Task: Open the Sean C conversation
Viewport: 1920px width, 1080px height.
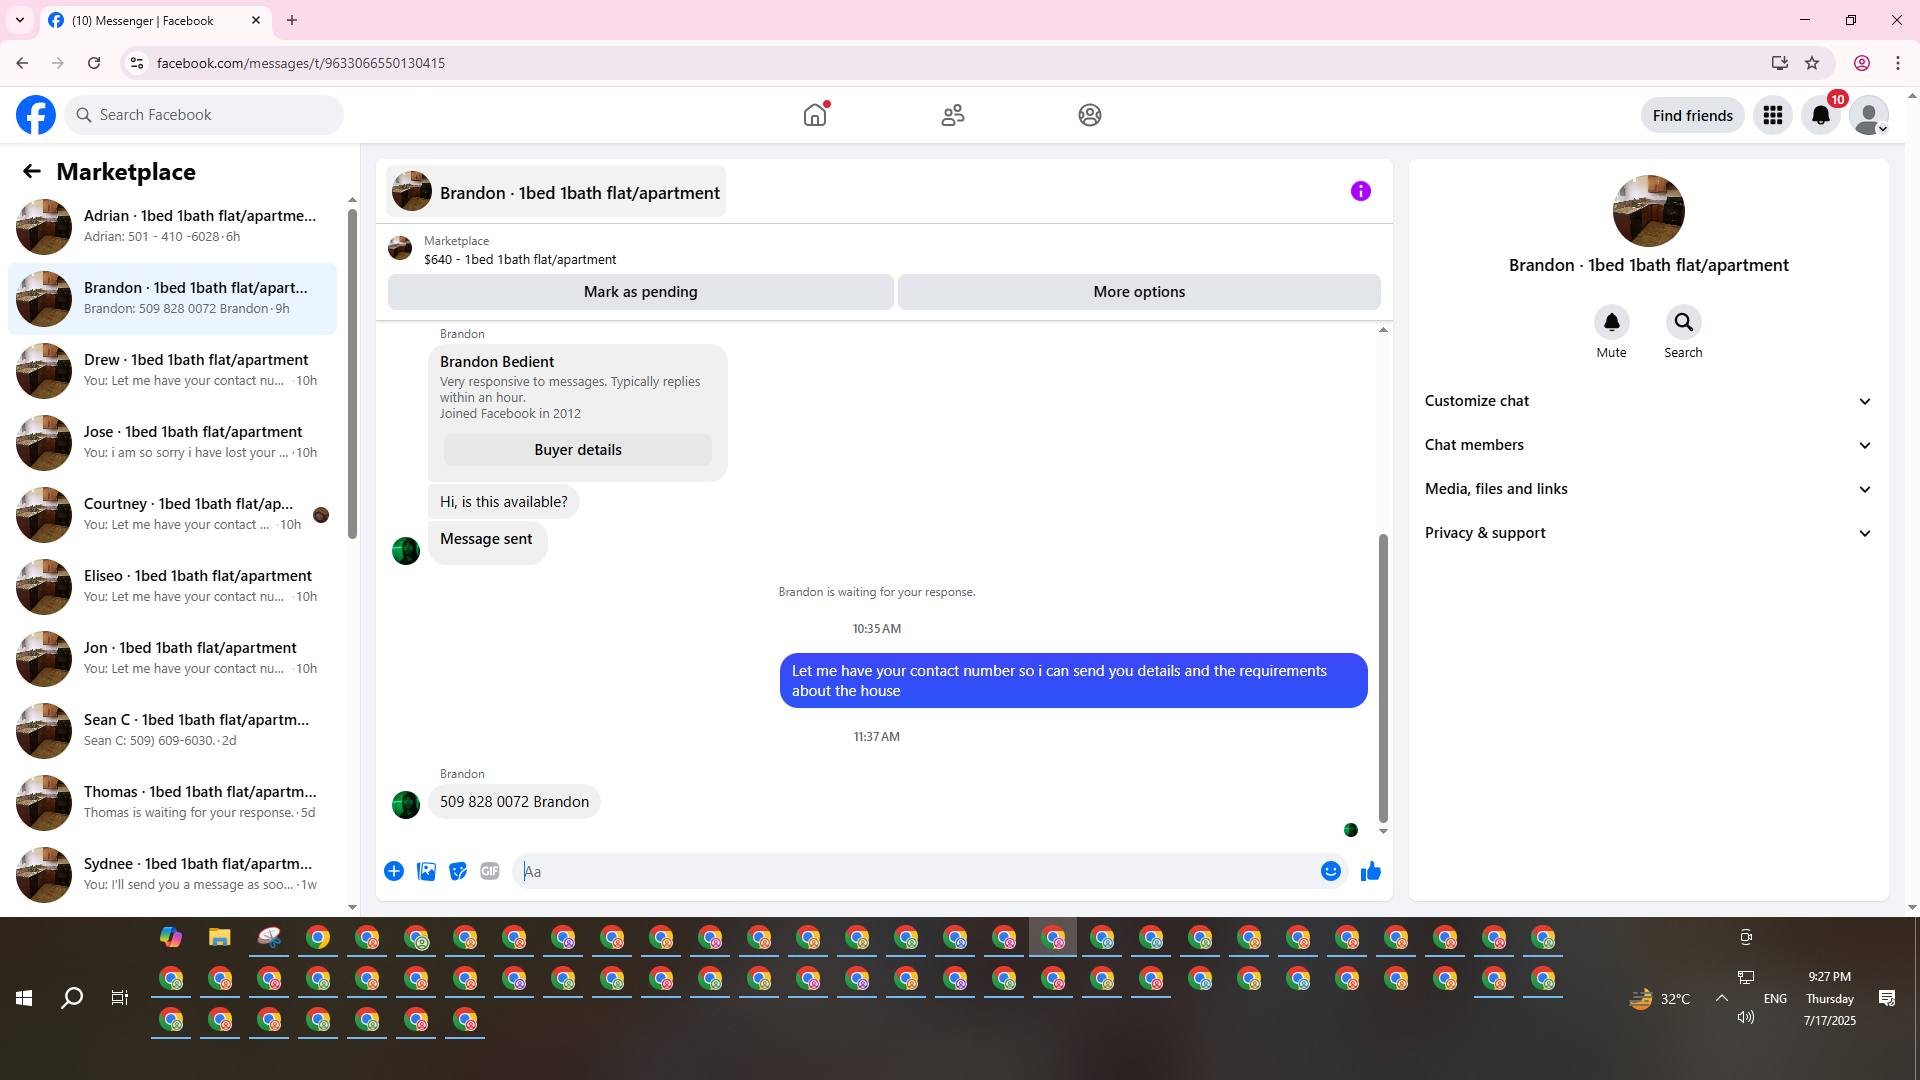Action: (x=173, y=730)
